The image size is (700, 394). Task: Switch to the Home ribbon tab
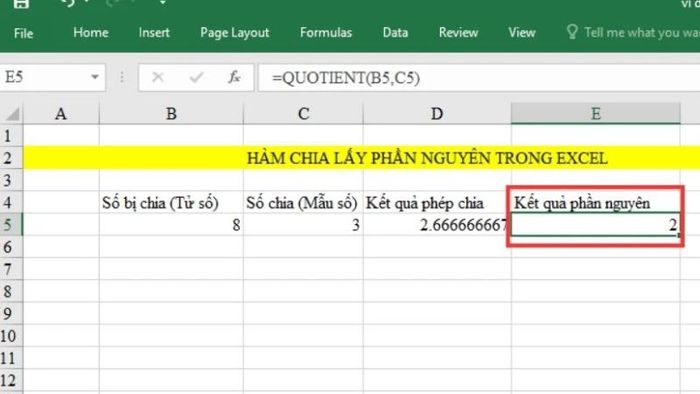(91, 33)
